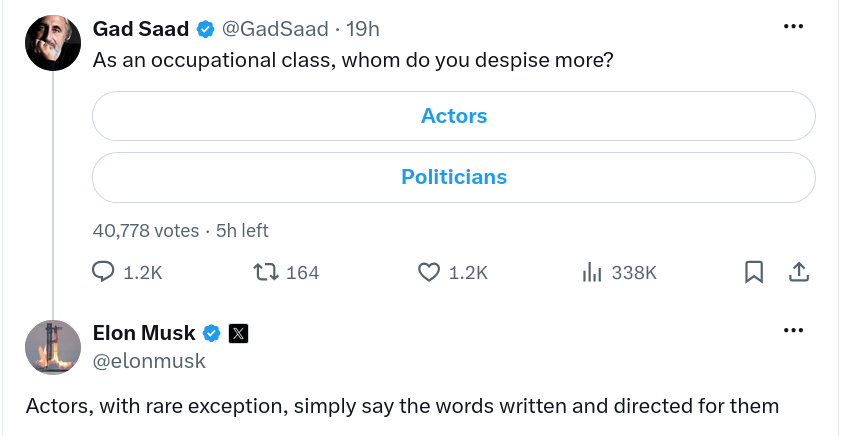841x436 pixels.
Task: Click the Gad Saad display name
Action: click(x=141, y=29)
